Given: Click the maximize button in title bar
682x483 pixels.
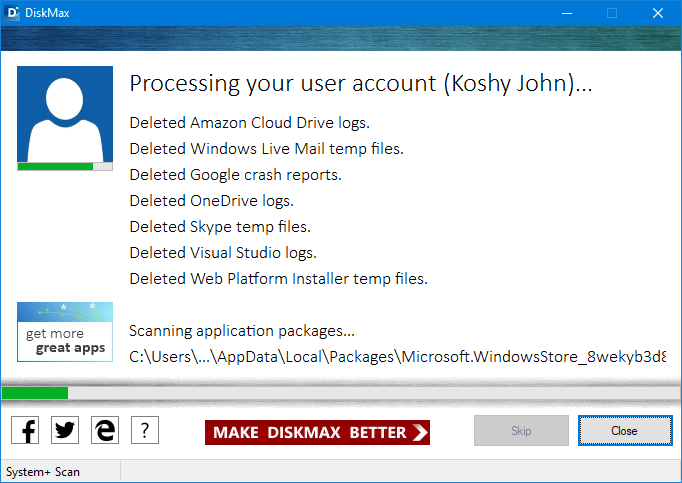Looking at the screenshot, I should click(612, 13).
